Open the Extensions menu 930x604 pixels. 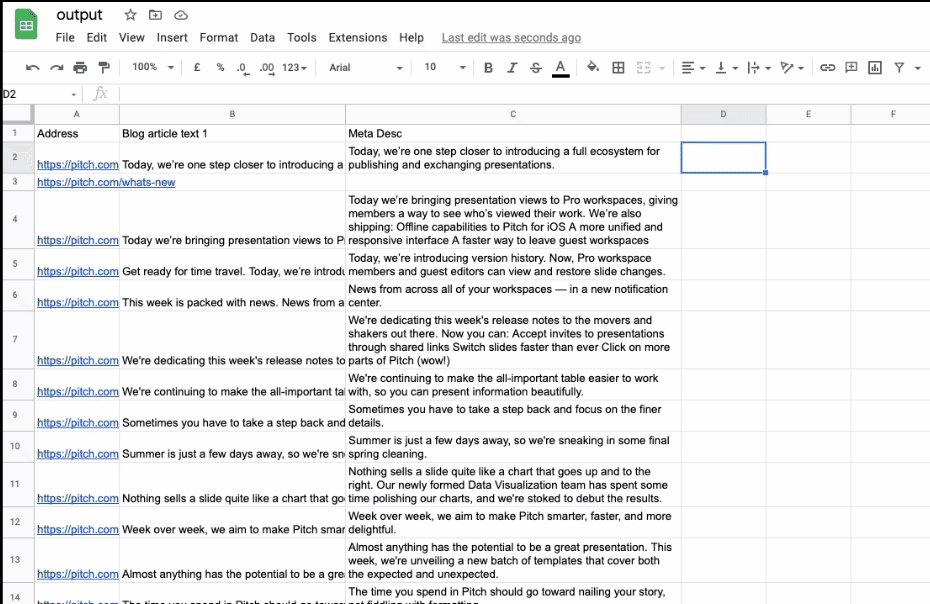click(358, 37)
